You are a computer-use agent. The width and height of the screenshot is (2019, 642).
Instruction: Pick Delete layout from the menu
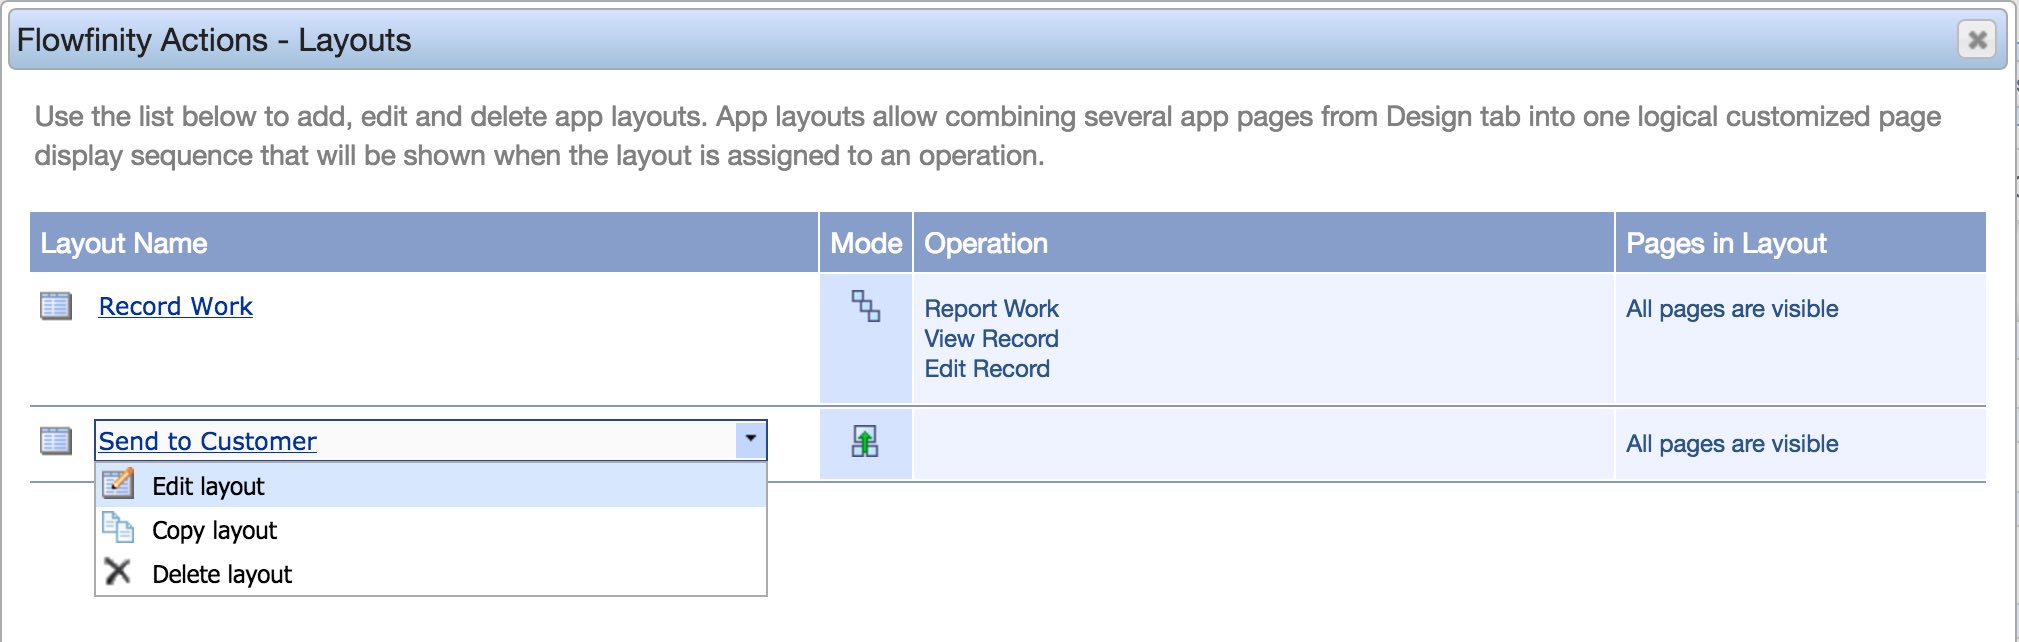click(222, 575)
